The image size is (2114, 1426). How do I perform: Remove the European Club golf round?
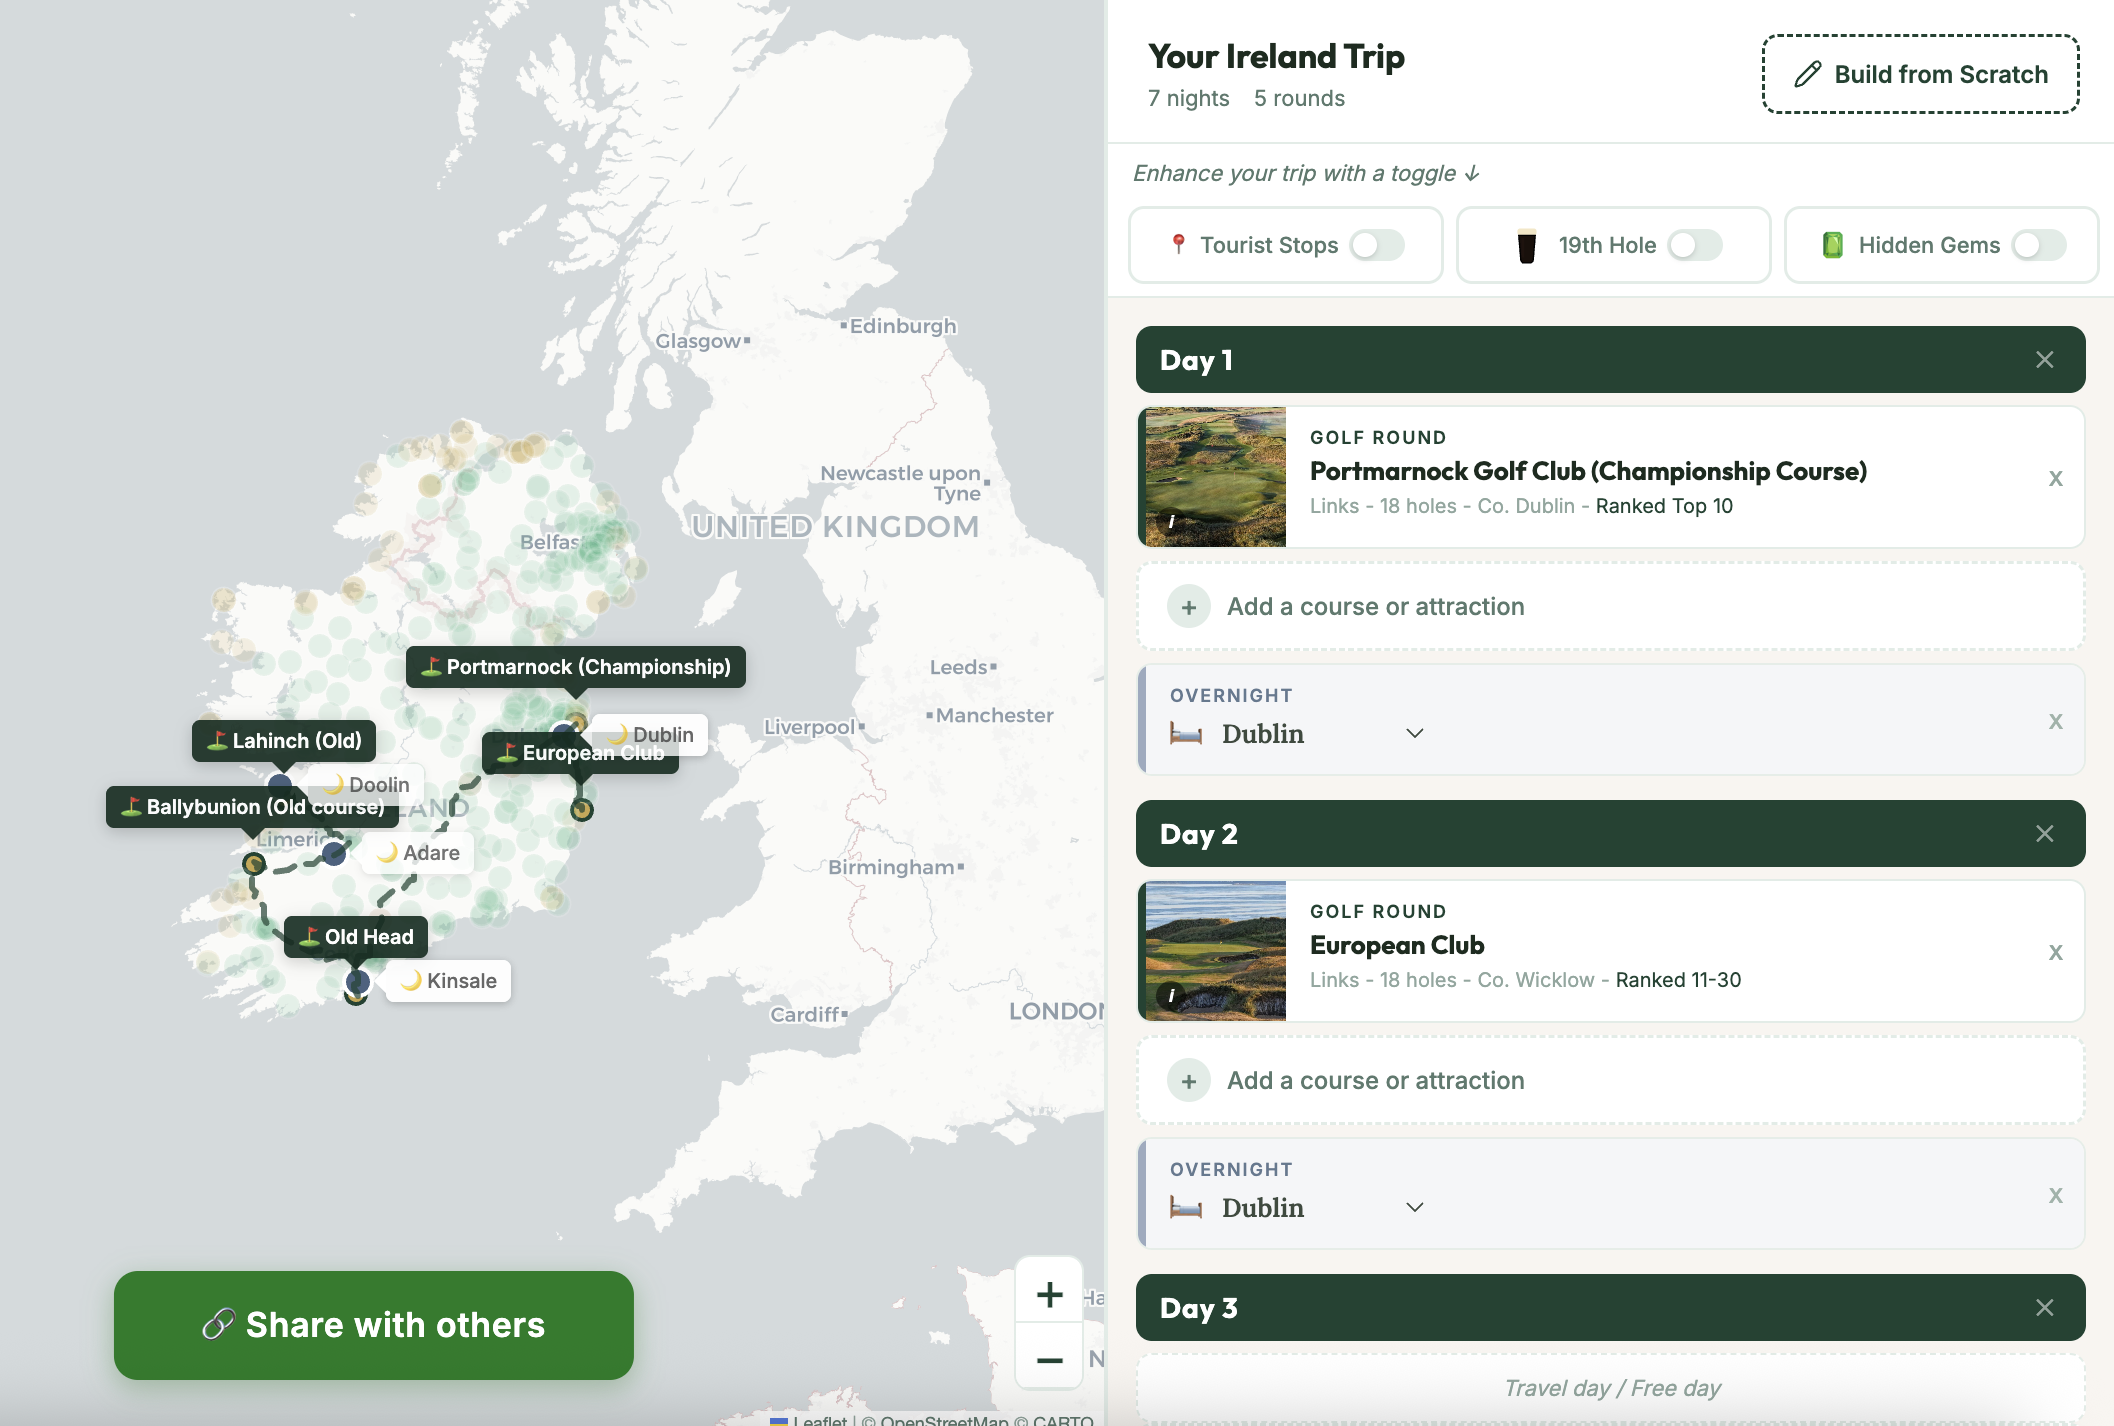coord(2056,952)
